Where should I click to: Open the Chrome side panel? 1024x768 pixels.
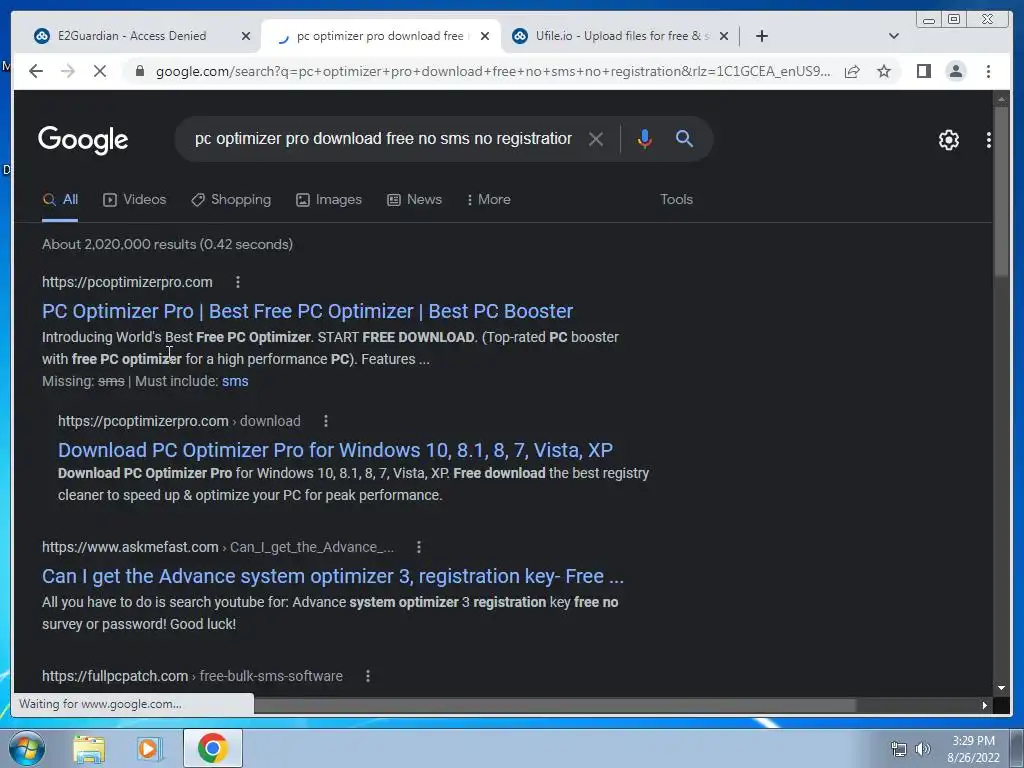[923, 71]
